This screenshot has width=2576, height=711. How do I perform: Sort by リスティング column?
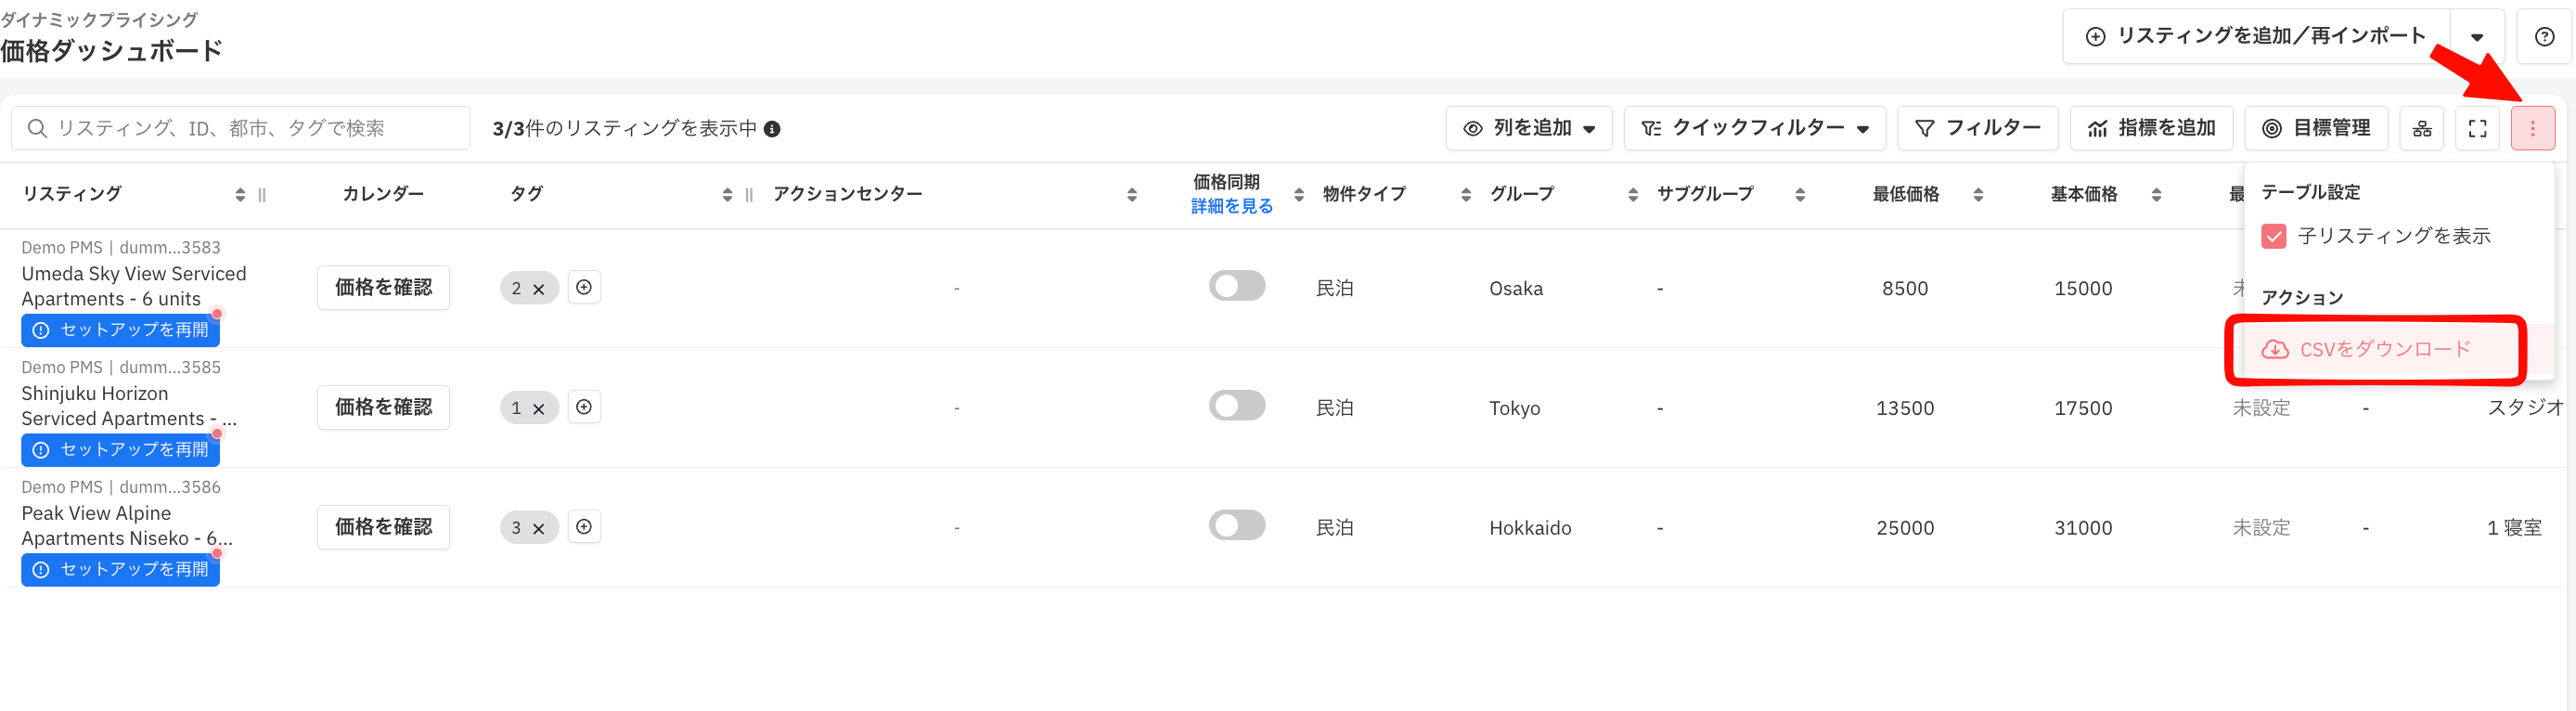[x=240, y=195]
